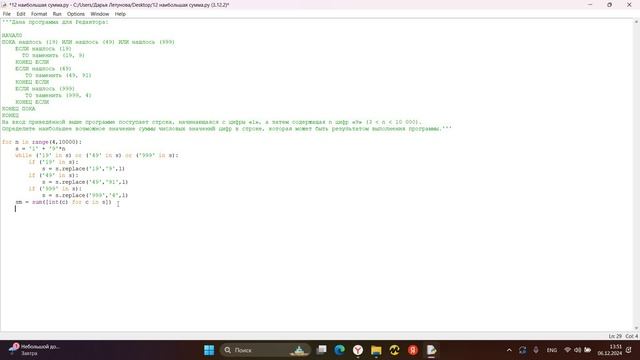Screen dimensions: 640x360
Task: Open the clock and date 13:51
Action: [x=610, y=350]
